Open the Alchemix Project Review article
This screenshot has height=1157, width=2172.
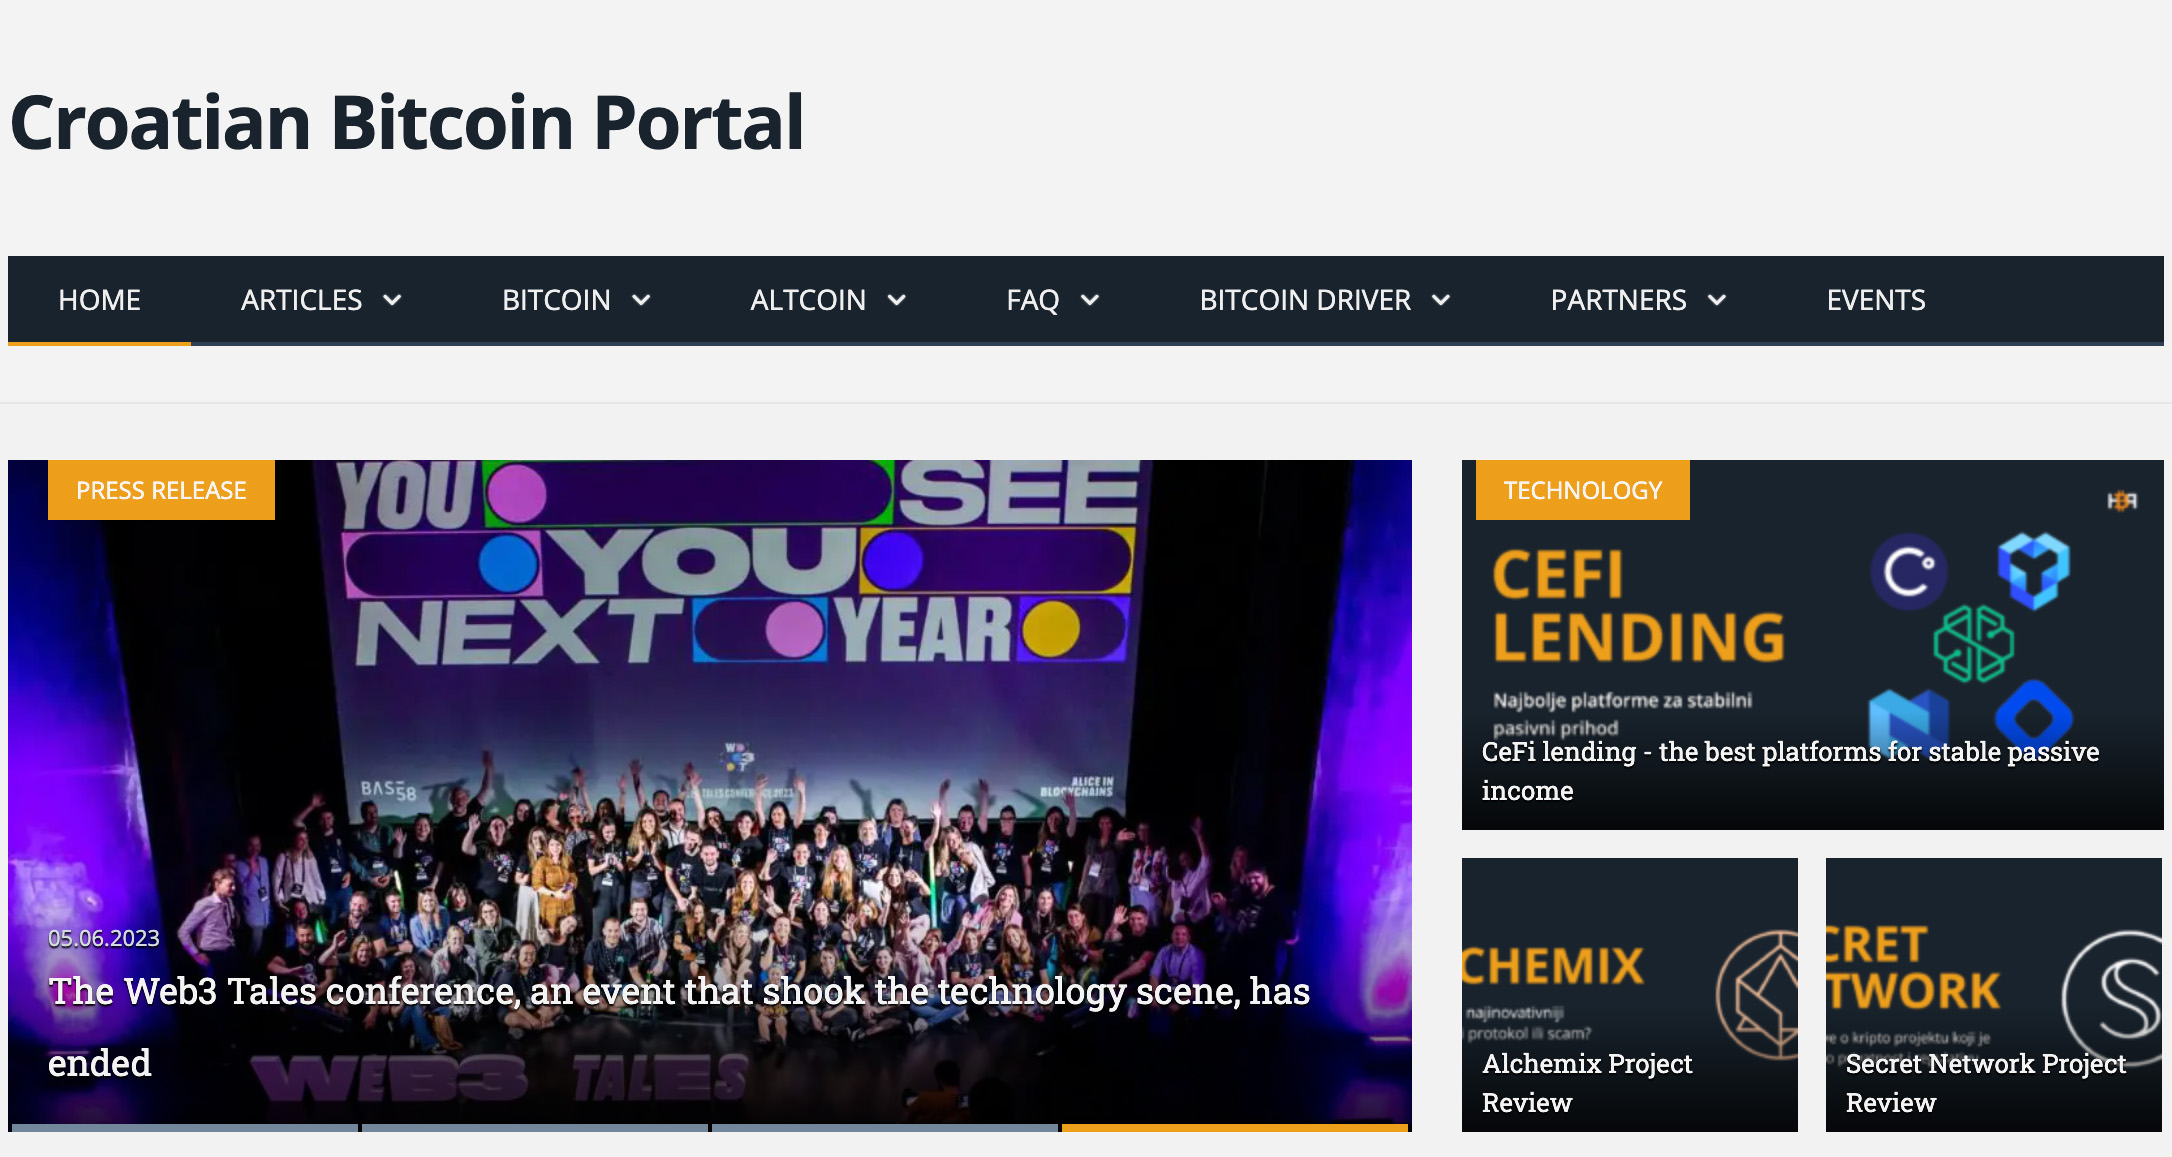click(1587, 1083)
